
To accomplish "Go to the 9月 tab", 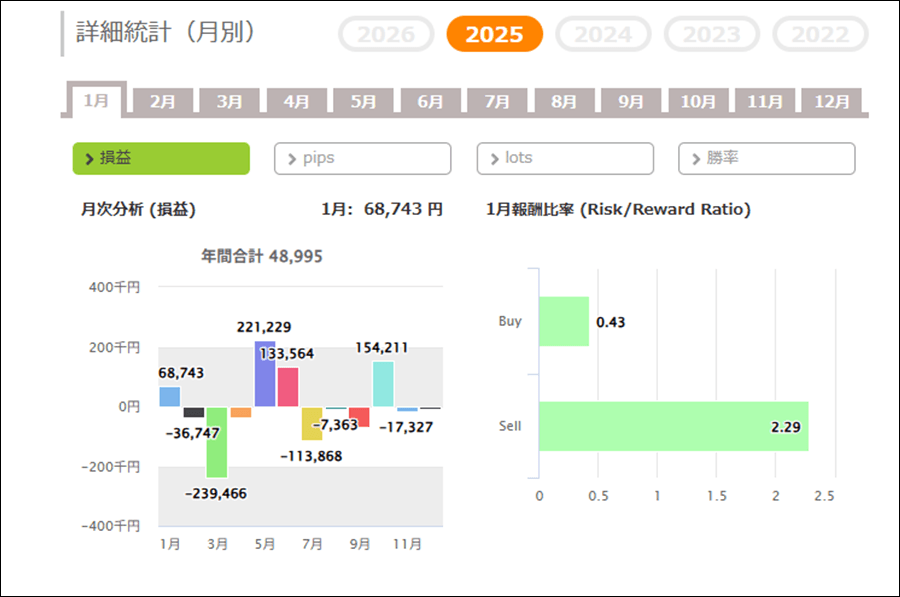I will point(631,102).
